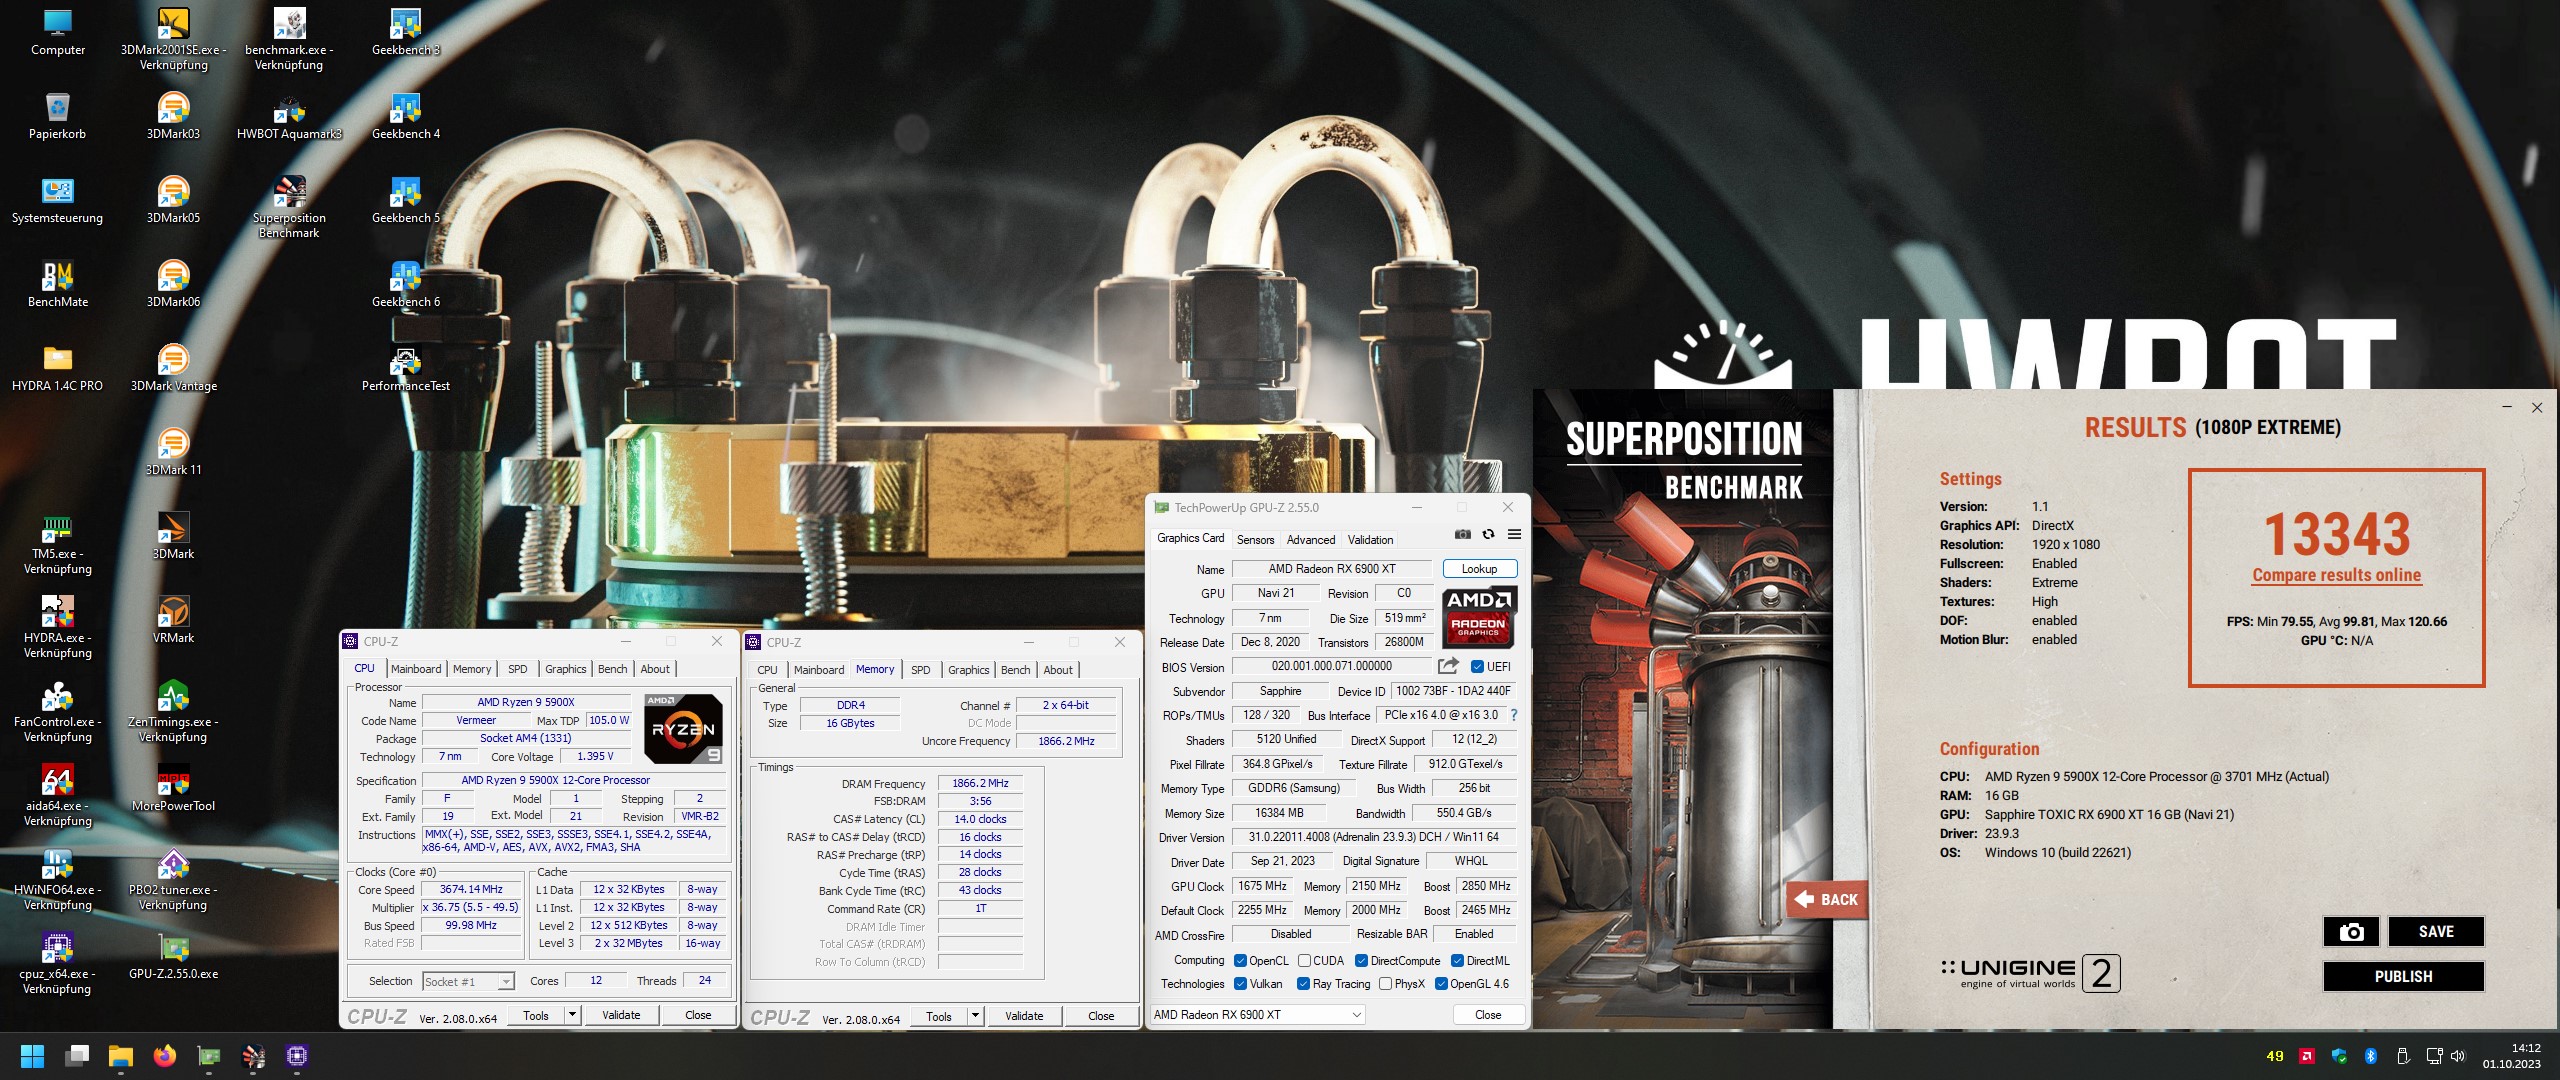This screenshot has height=1080, width=2560.
Task: Open the Systemsteuerung control panel icon
Action: click(58, 200)
